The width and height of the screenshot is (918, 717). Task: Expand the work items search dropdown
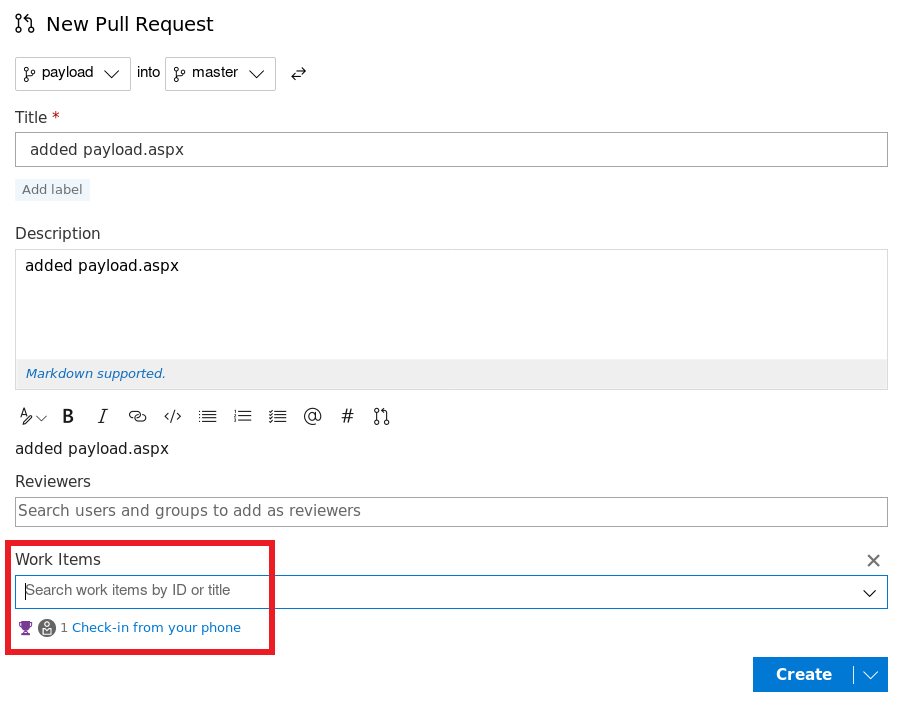tap(870, 593)
